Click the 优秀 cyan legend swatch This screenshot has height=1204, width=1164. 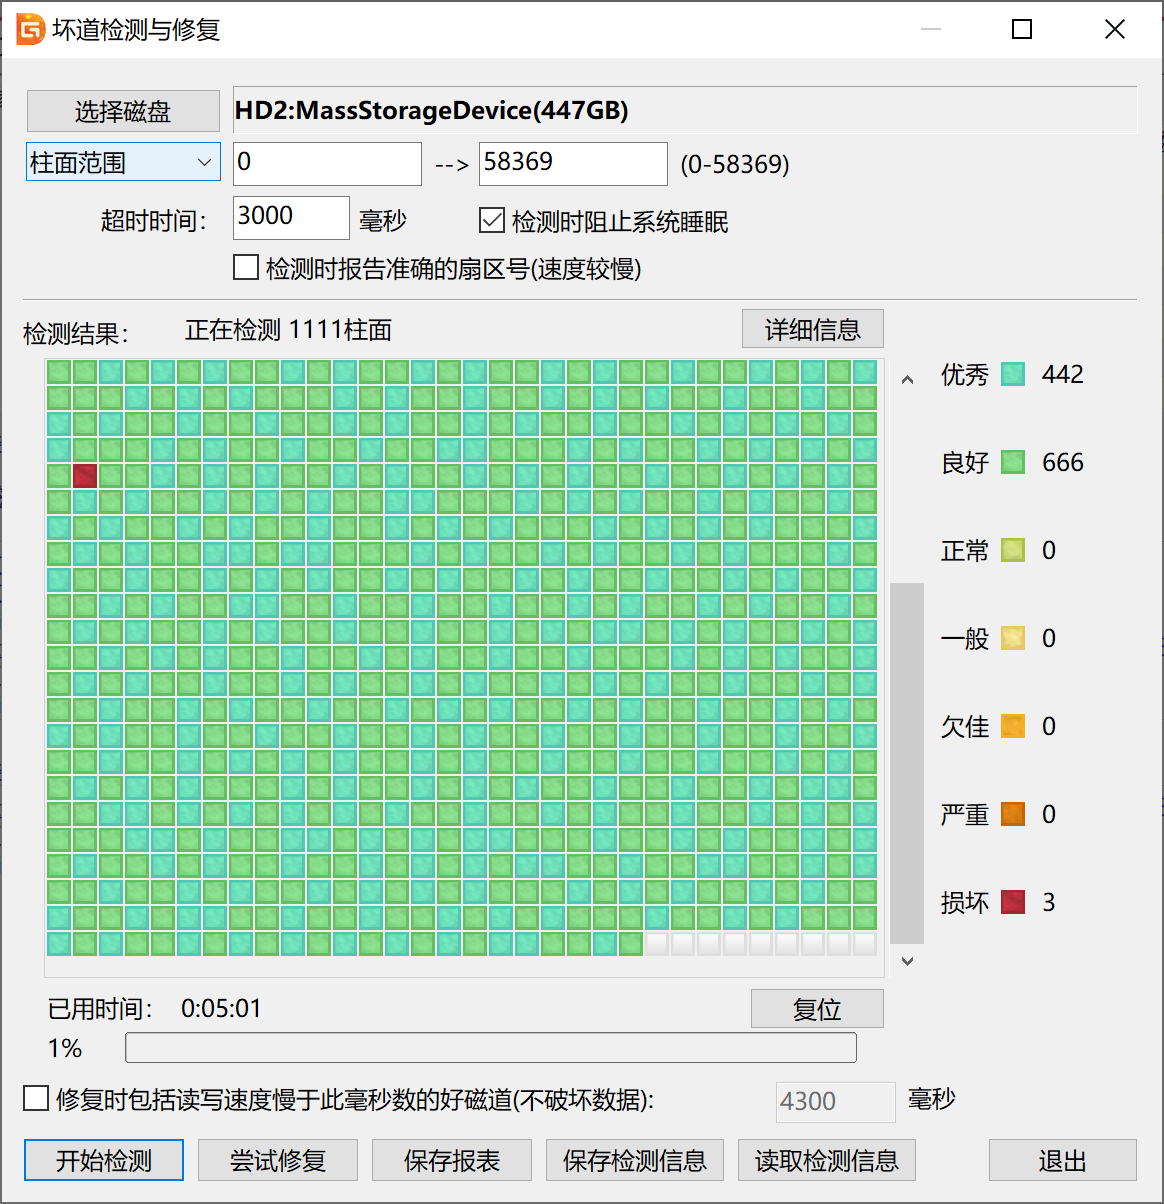coord(1013,375)
